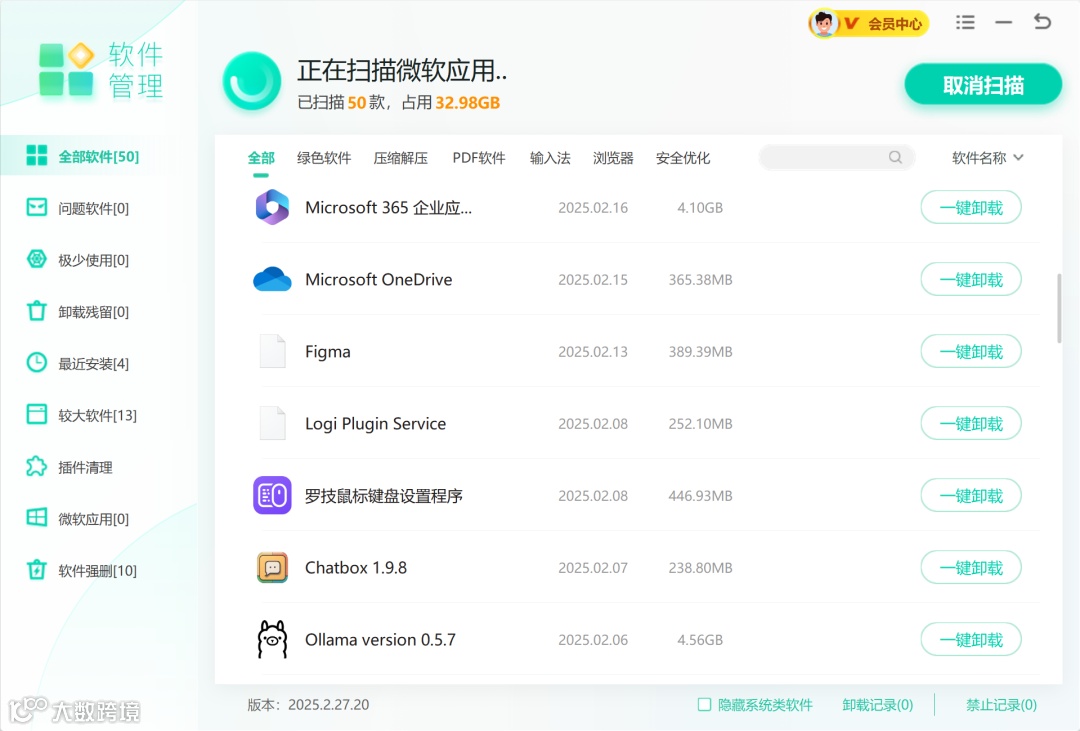Screen dimensions: 1080x731
Task: Click the Ollama llama icon
Action: pyautogui.click(x=272, y=639)
